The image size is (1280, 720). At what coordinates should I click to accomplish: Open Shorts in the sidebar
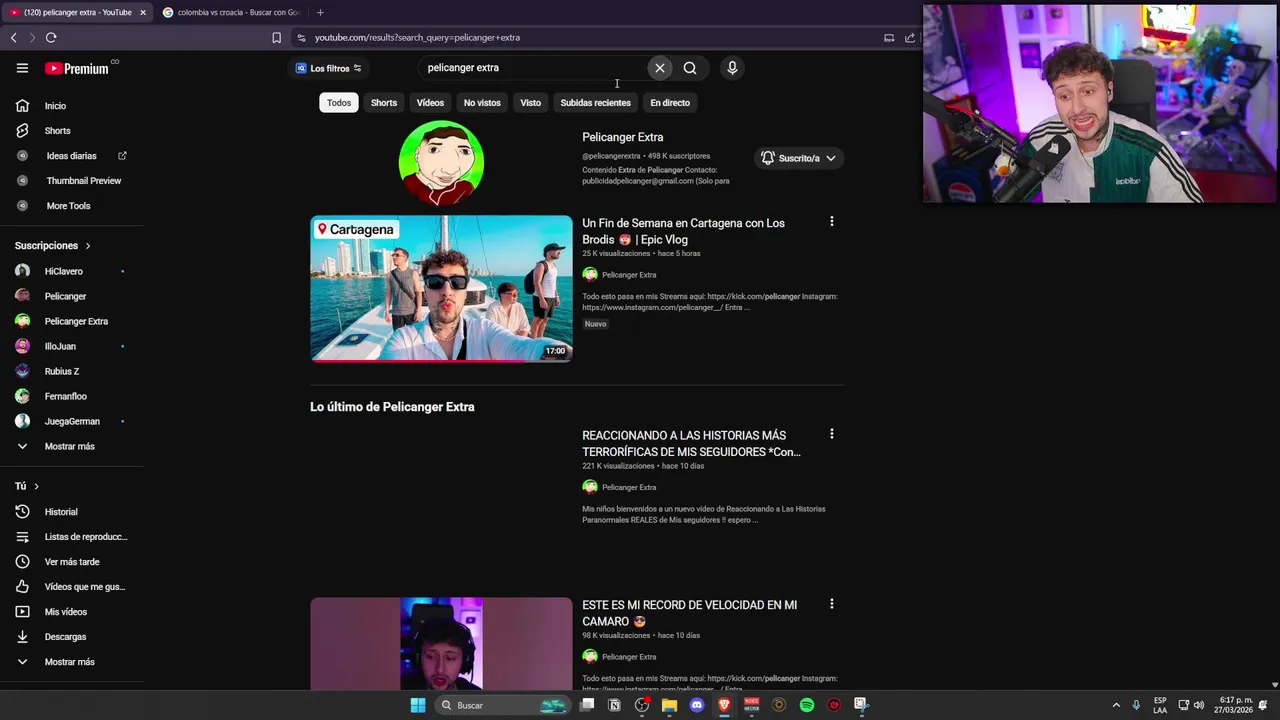tap(57, 131)
